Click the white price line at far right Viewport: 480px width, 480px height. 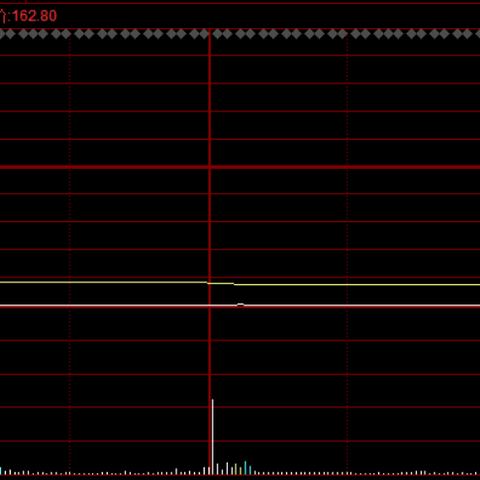[x=467, y=306]
